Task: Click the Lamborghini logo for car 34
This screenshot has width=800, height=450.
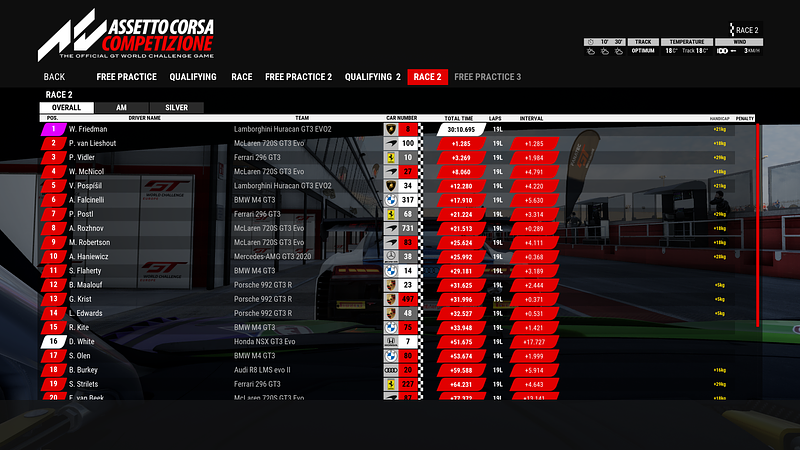Action: (x=391, y=186)
